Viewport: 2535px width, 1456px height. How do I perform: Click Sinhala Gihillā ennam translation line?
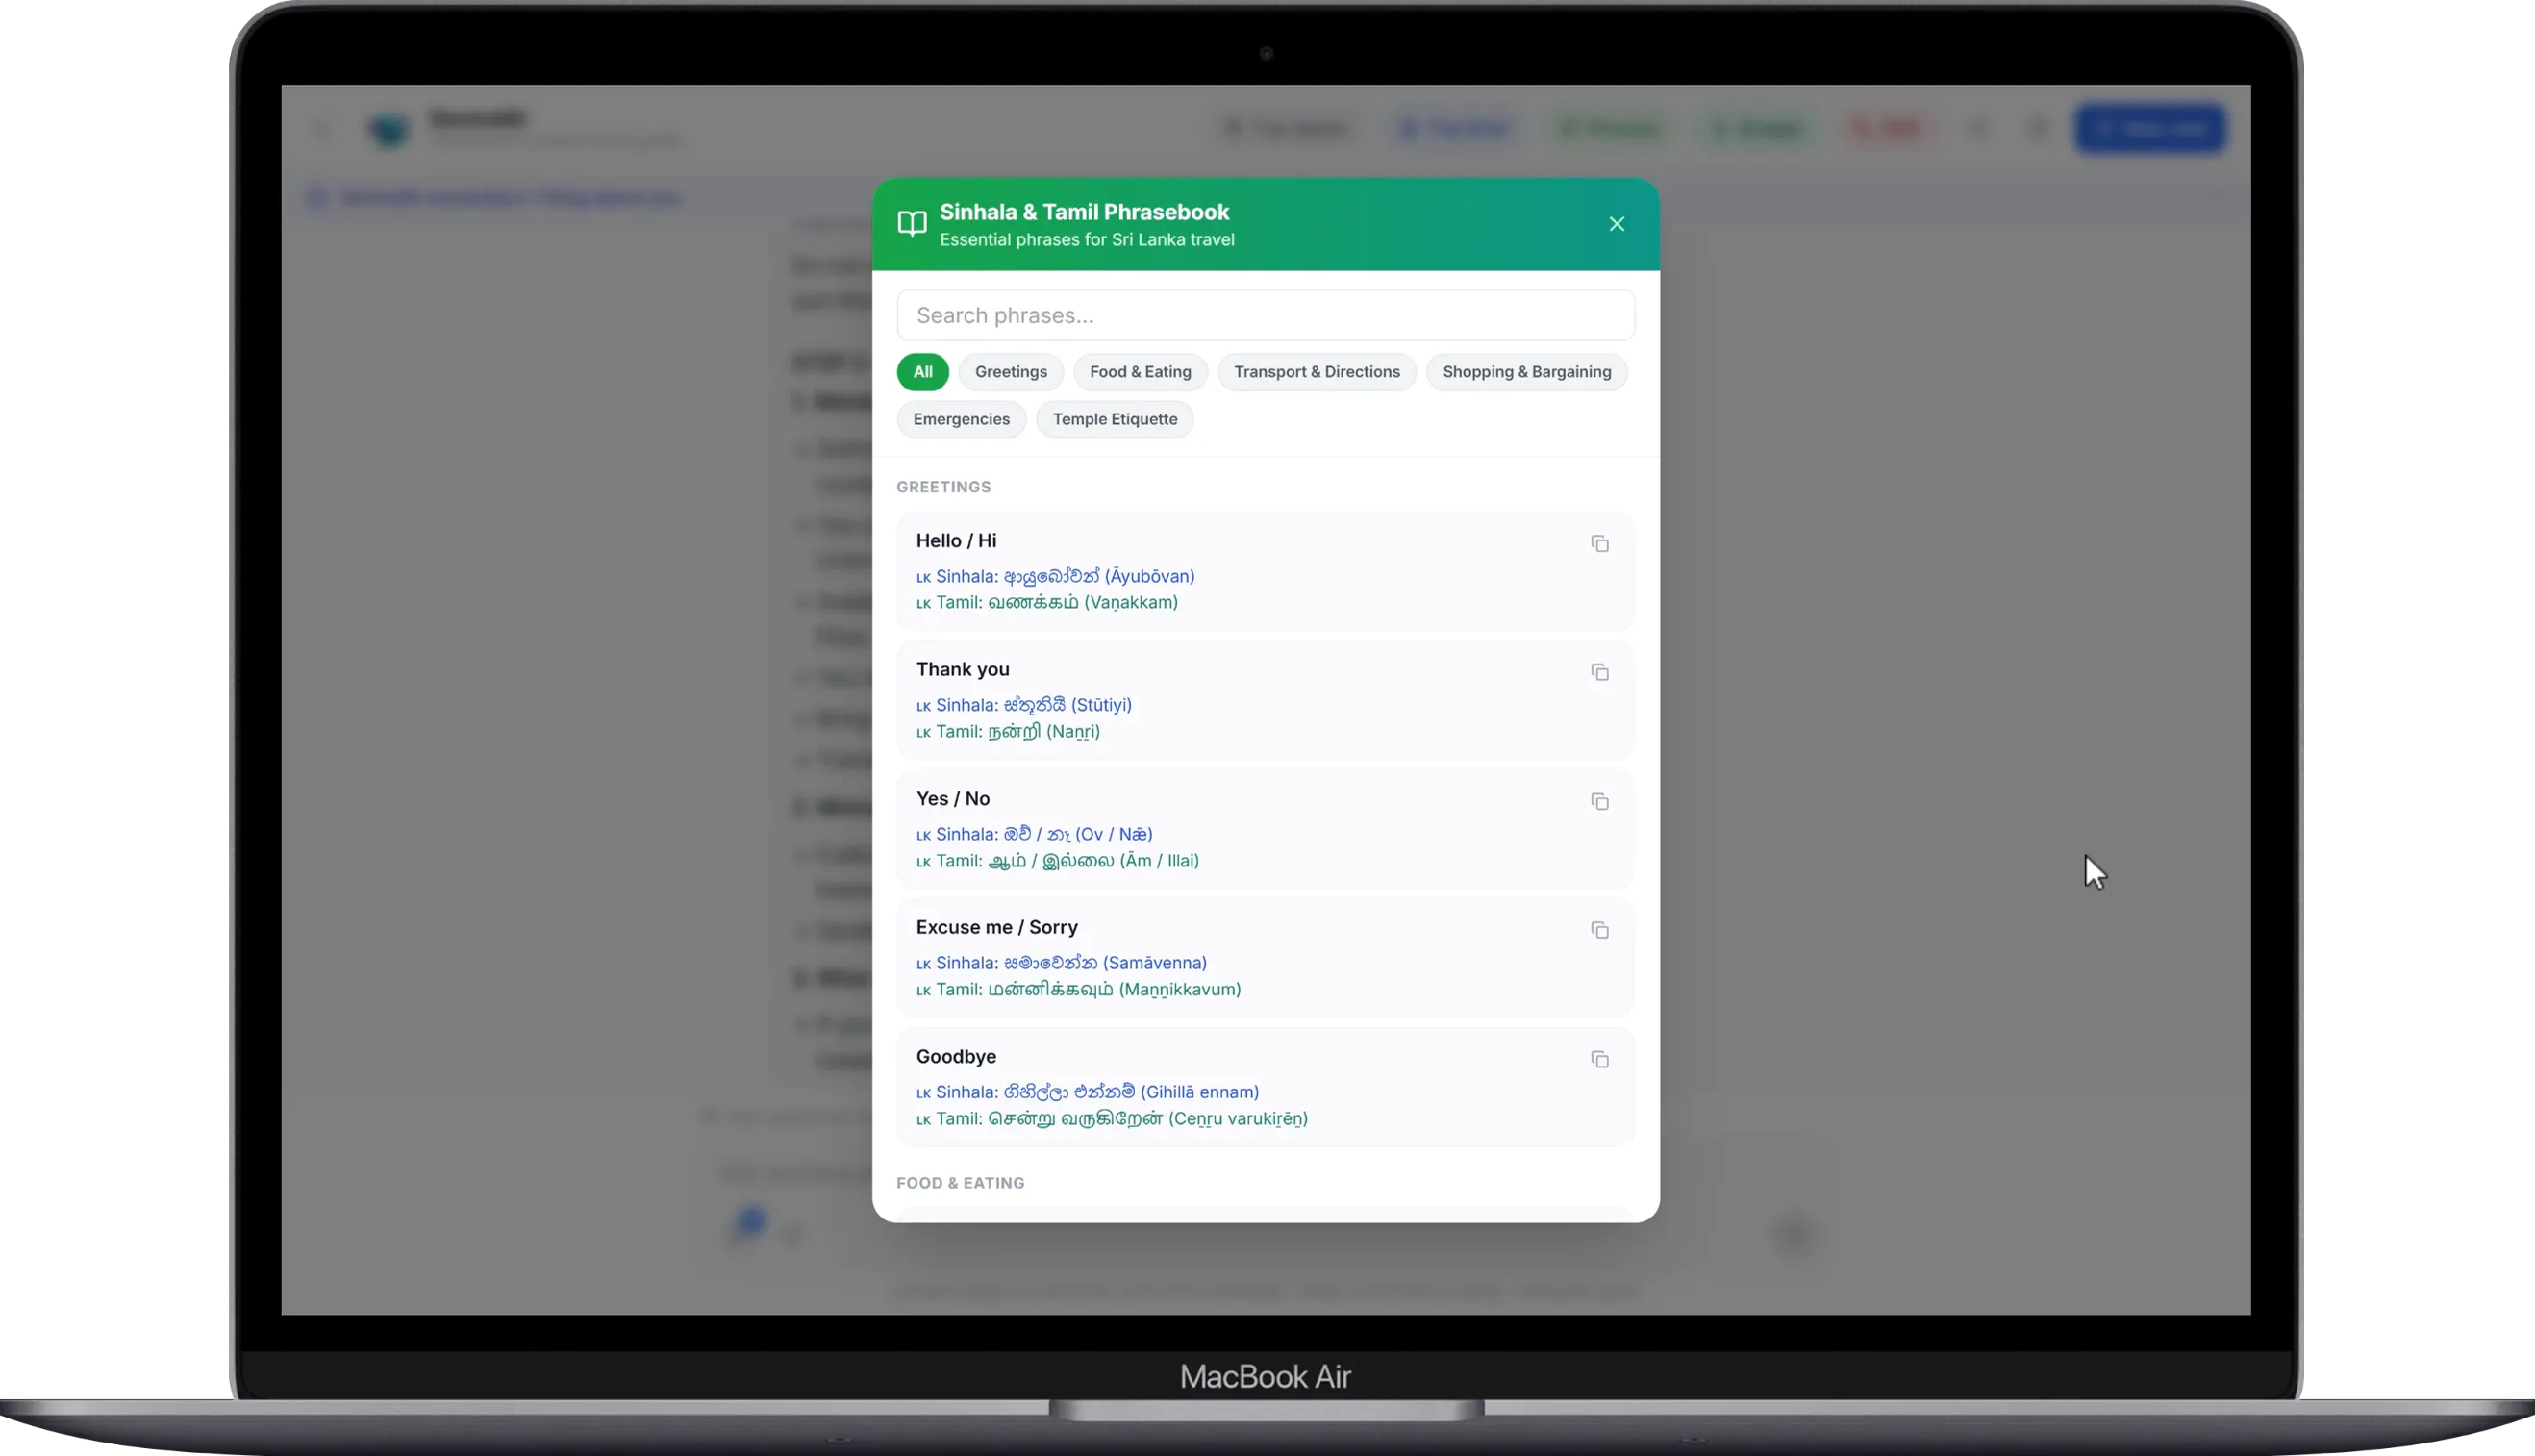click(1087, 1092)
